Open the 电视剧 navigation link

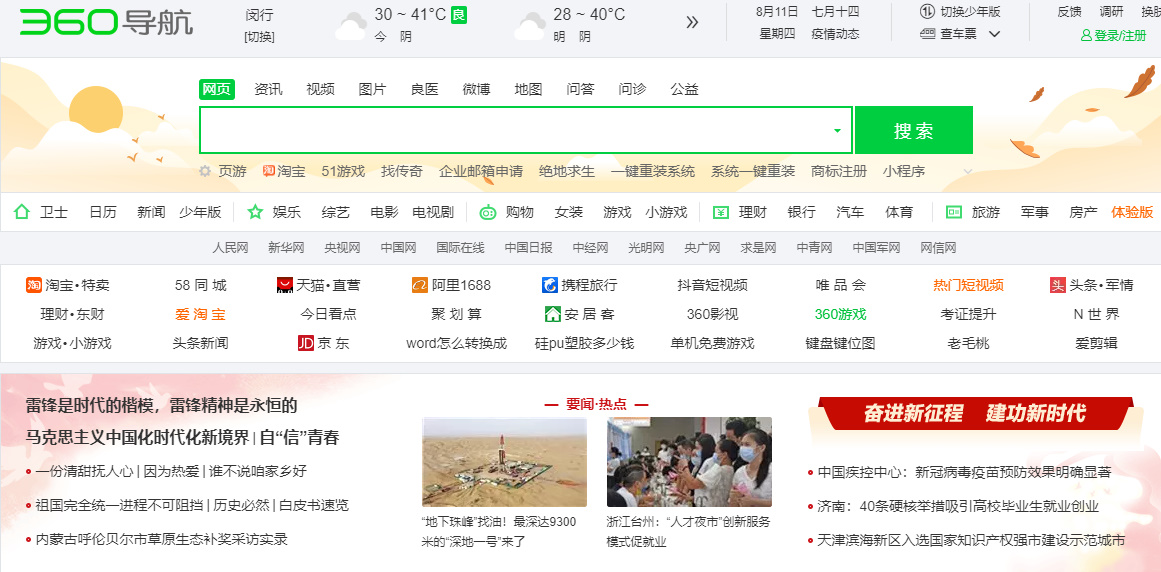(433, 212)
